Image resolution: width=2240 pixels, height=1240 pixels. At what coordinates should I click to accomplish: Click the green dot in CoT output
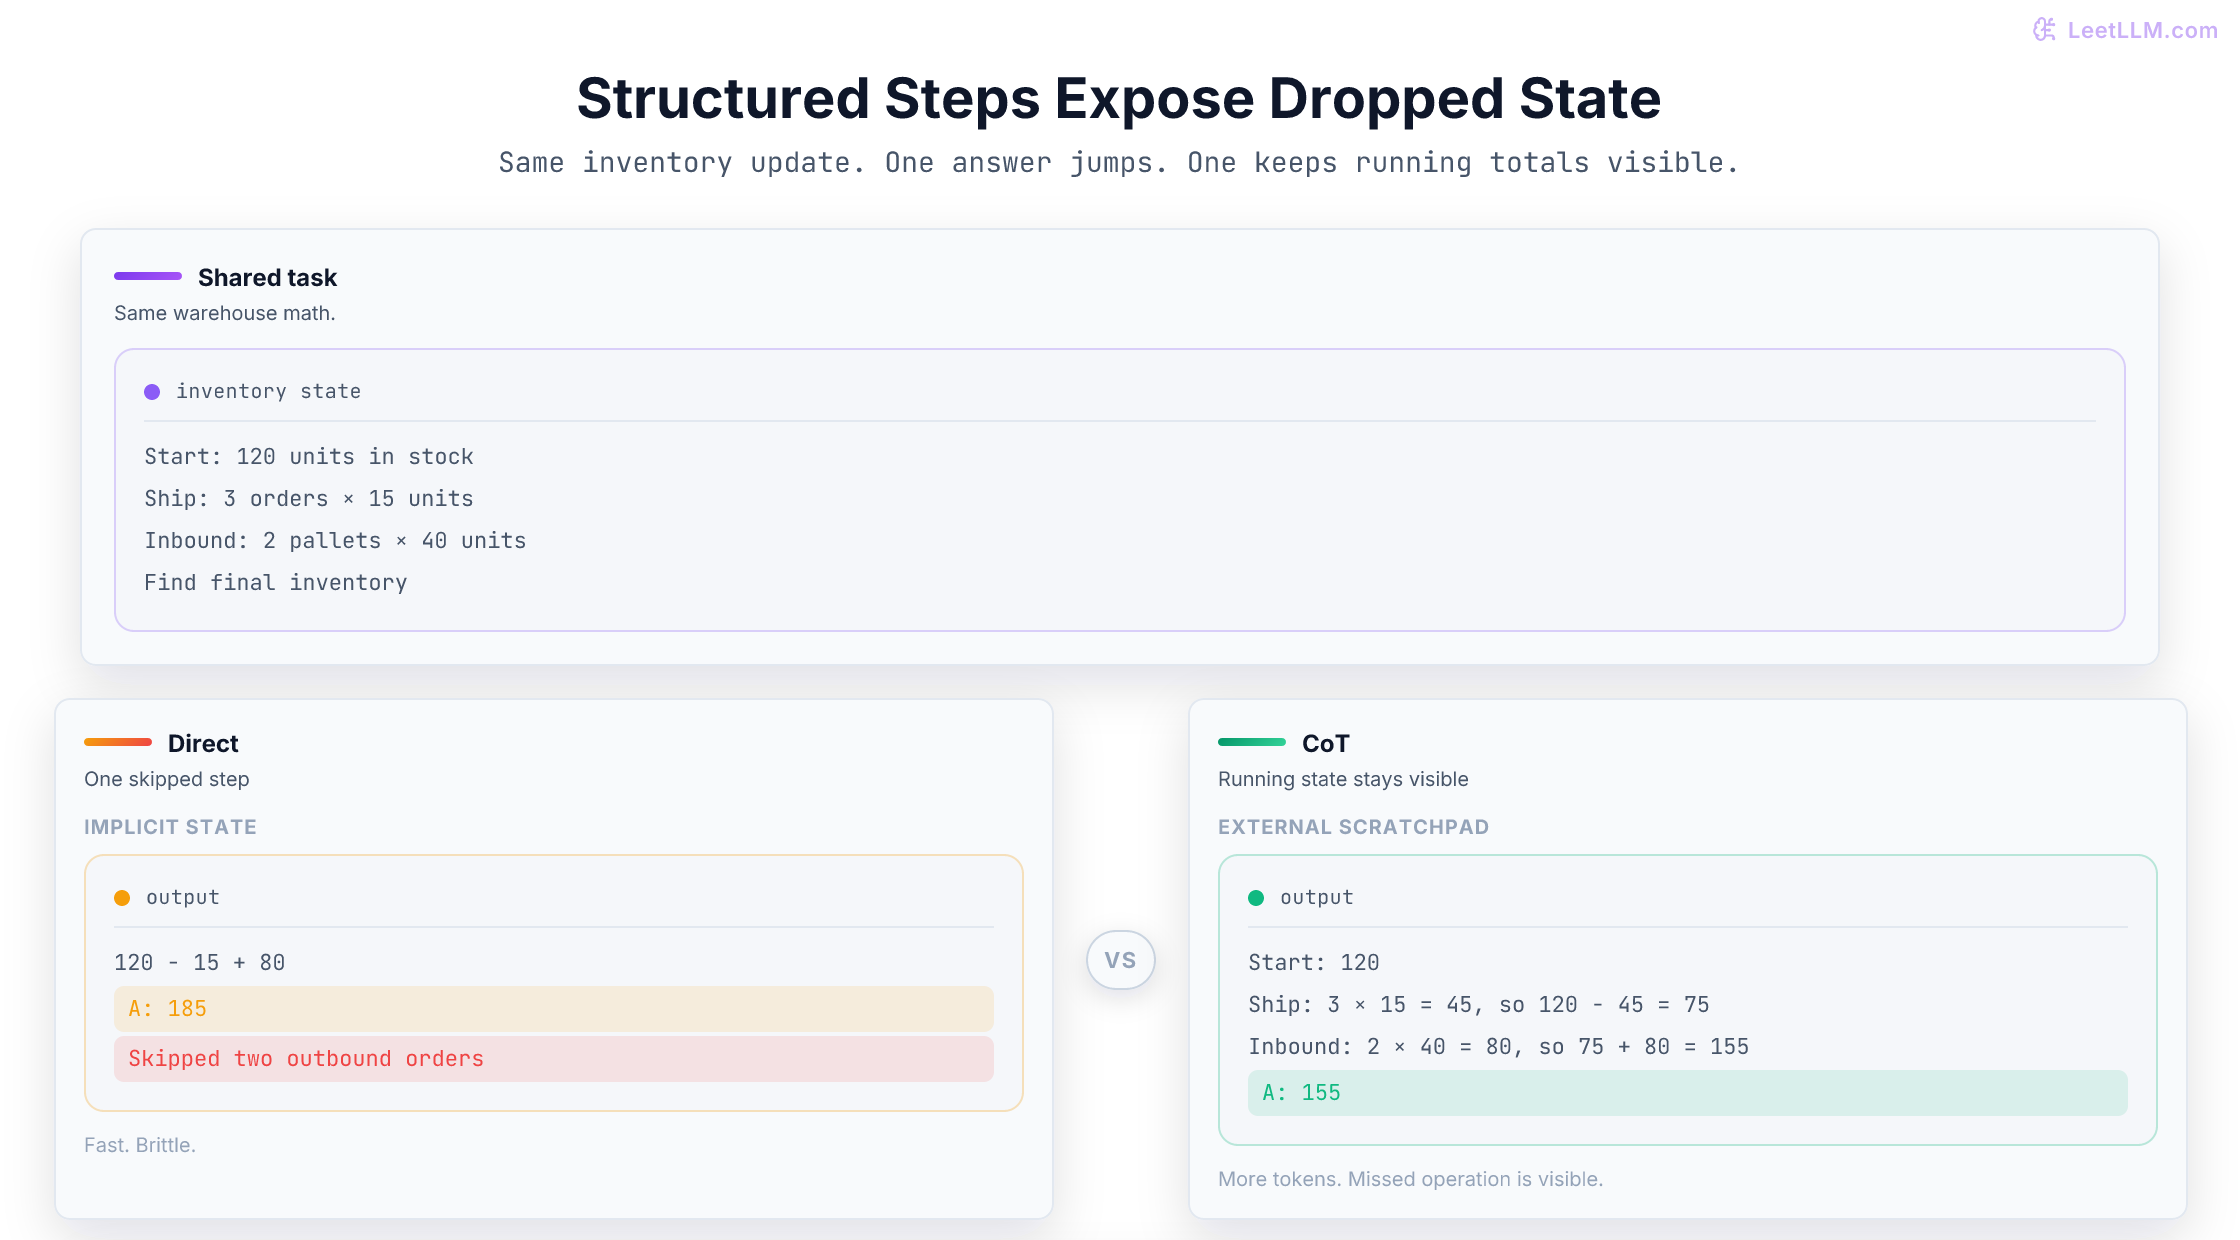point(1256,898)
